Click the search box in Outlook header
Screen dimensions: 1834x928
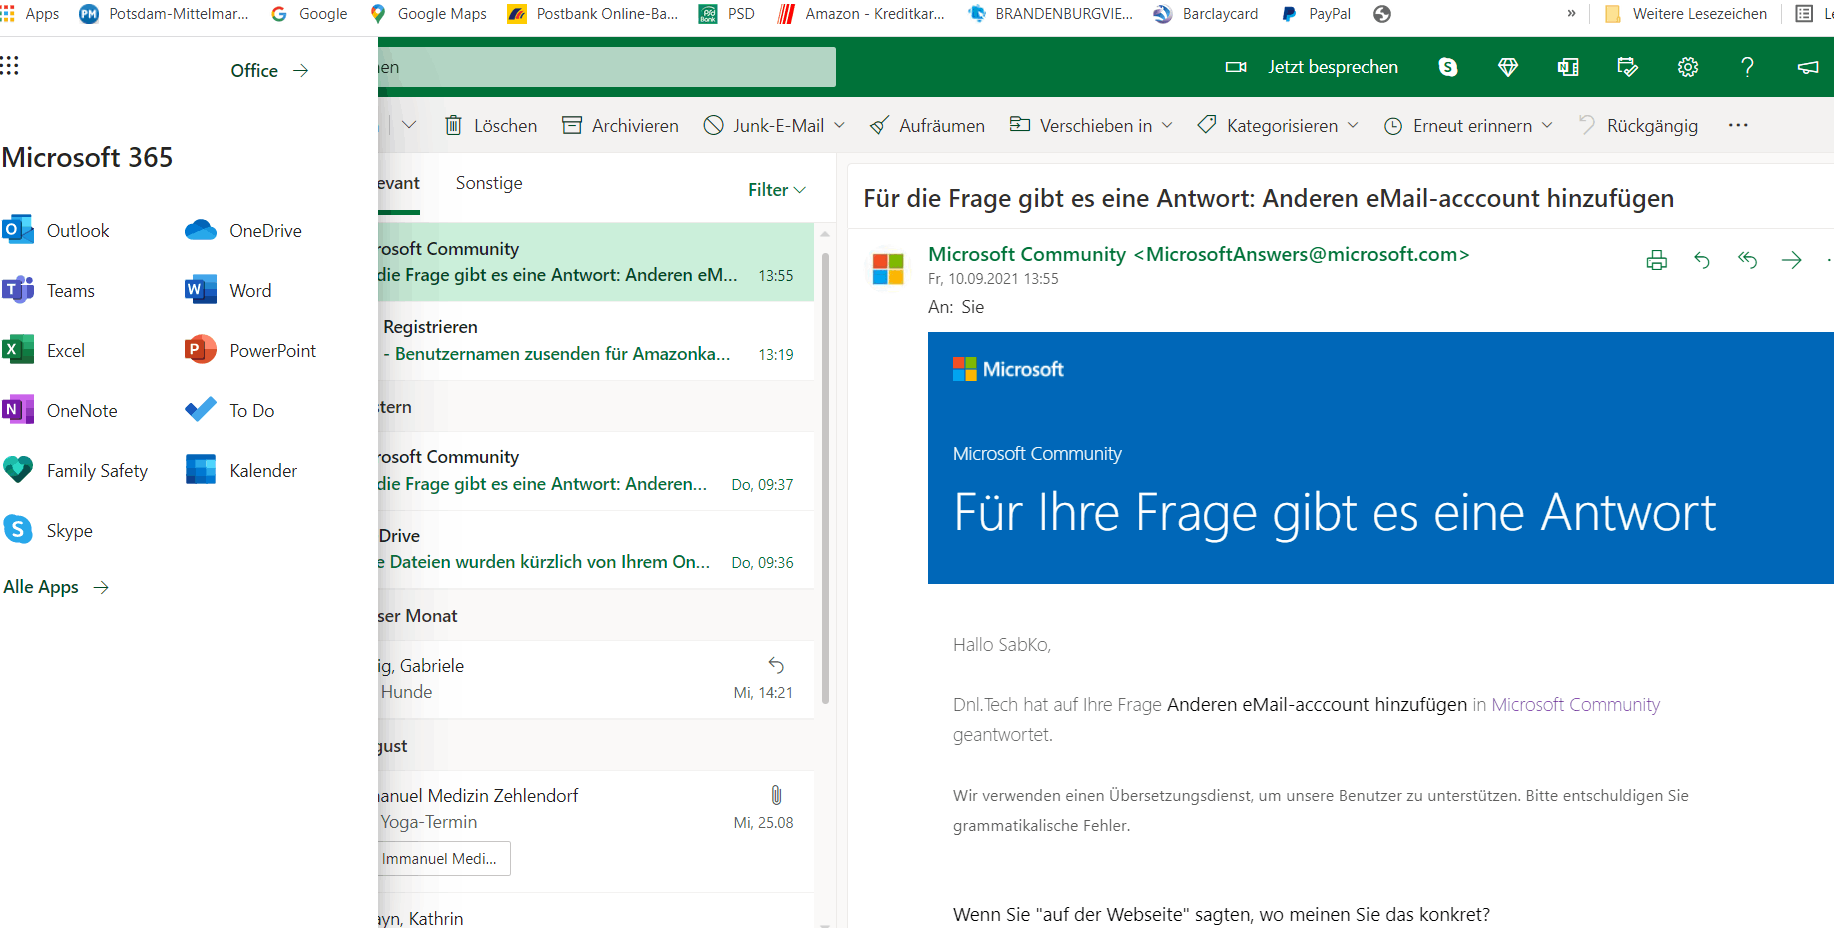point(607,67)
